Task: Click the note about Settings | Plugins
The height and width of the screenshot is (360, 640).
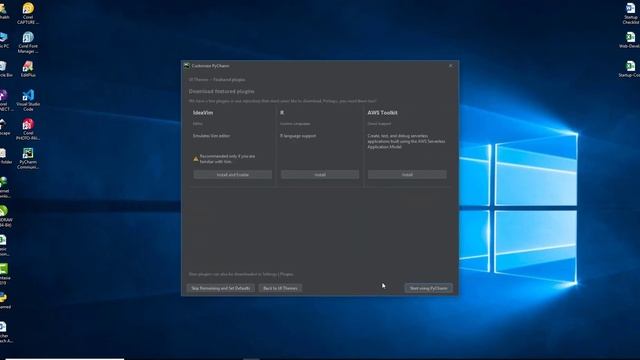Action: [241, 274]
